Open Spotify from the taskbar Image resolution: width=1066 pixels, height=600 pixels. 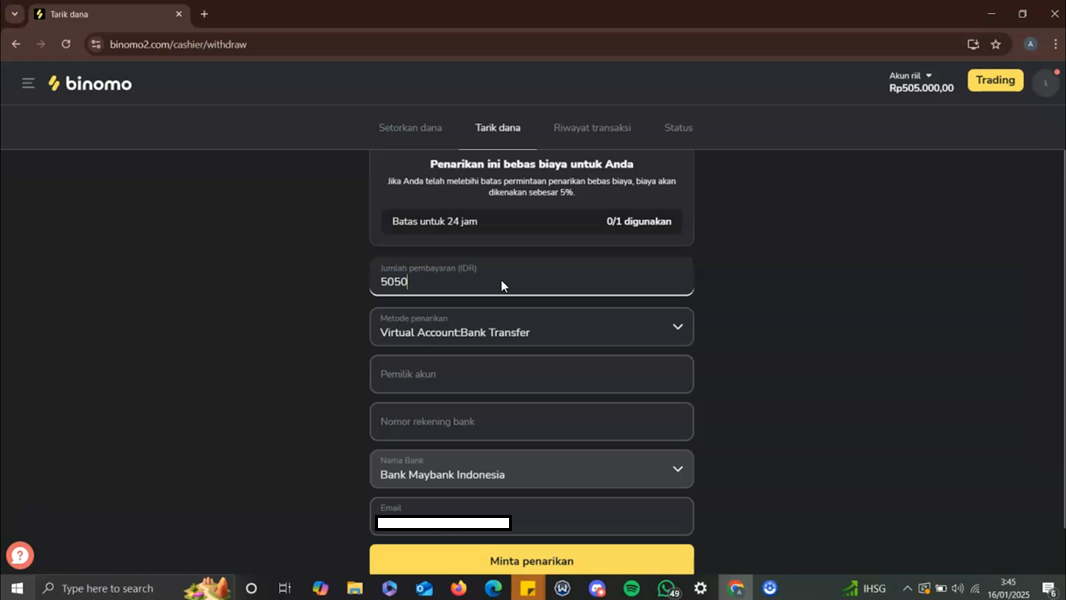point(632,588)
